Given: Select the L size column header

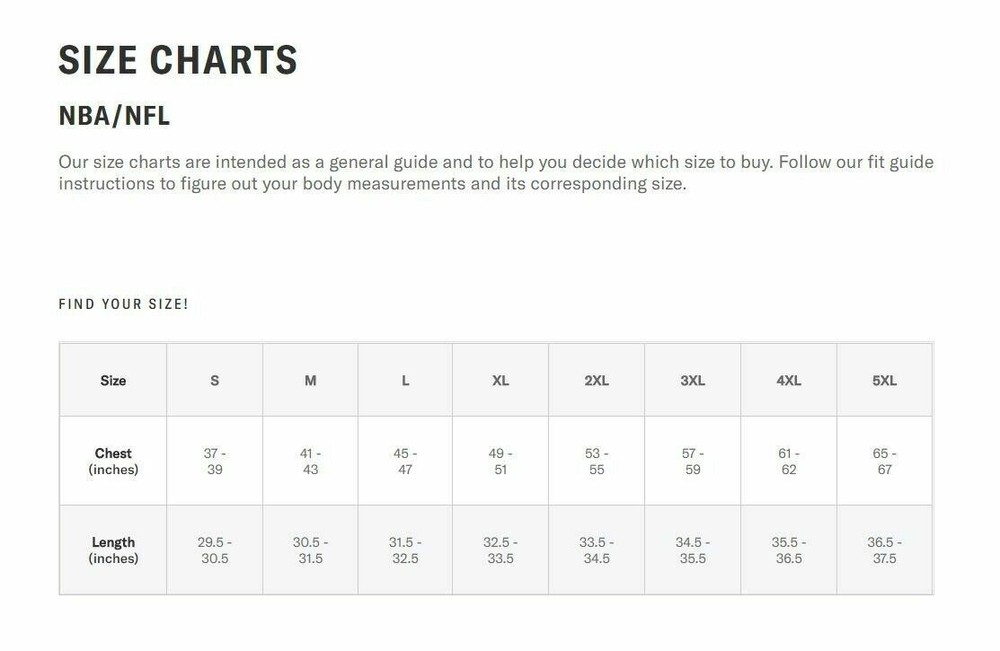Looking at the screenshot, I should [405, 381].
